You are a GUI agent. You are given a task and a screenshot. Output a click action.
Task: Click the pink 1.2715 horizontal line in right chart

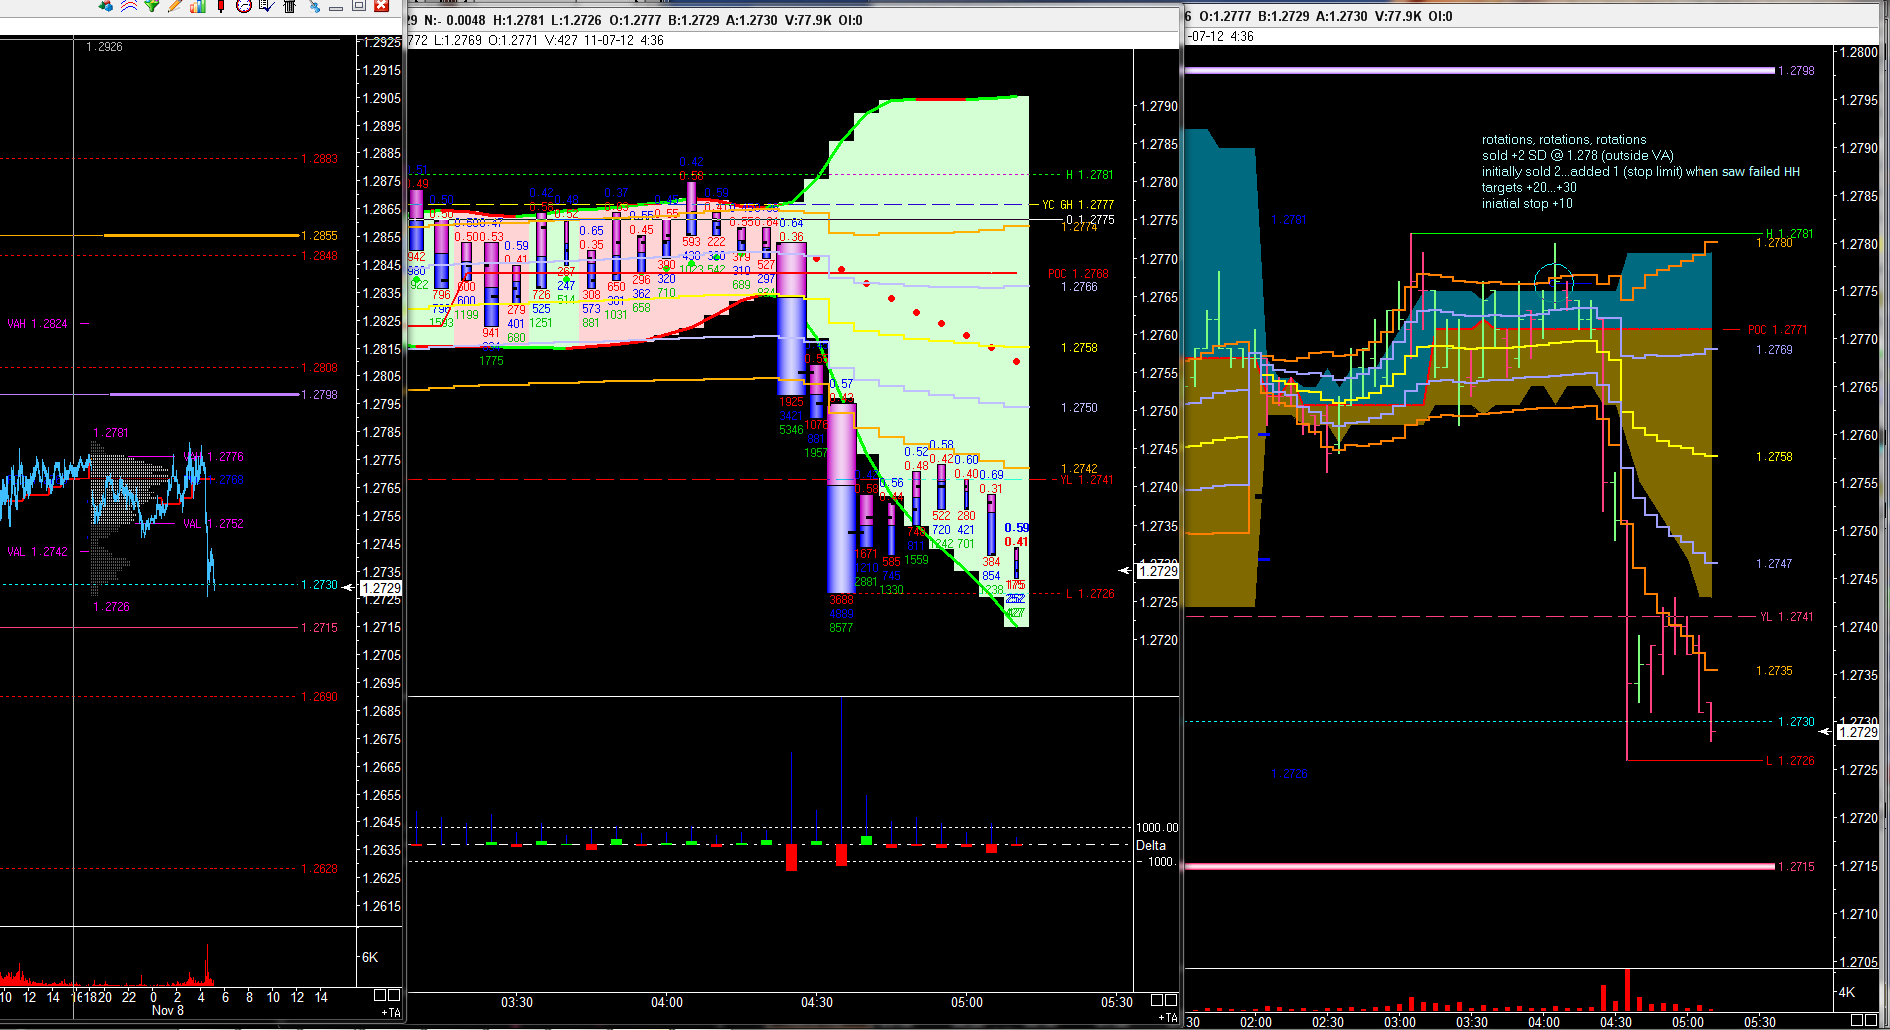(1480, 867)
